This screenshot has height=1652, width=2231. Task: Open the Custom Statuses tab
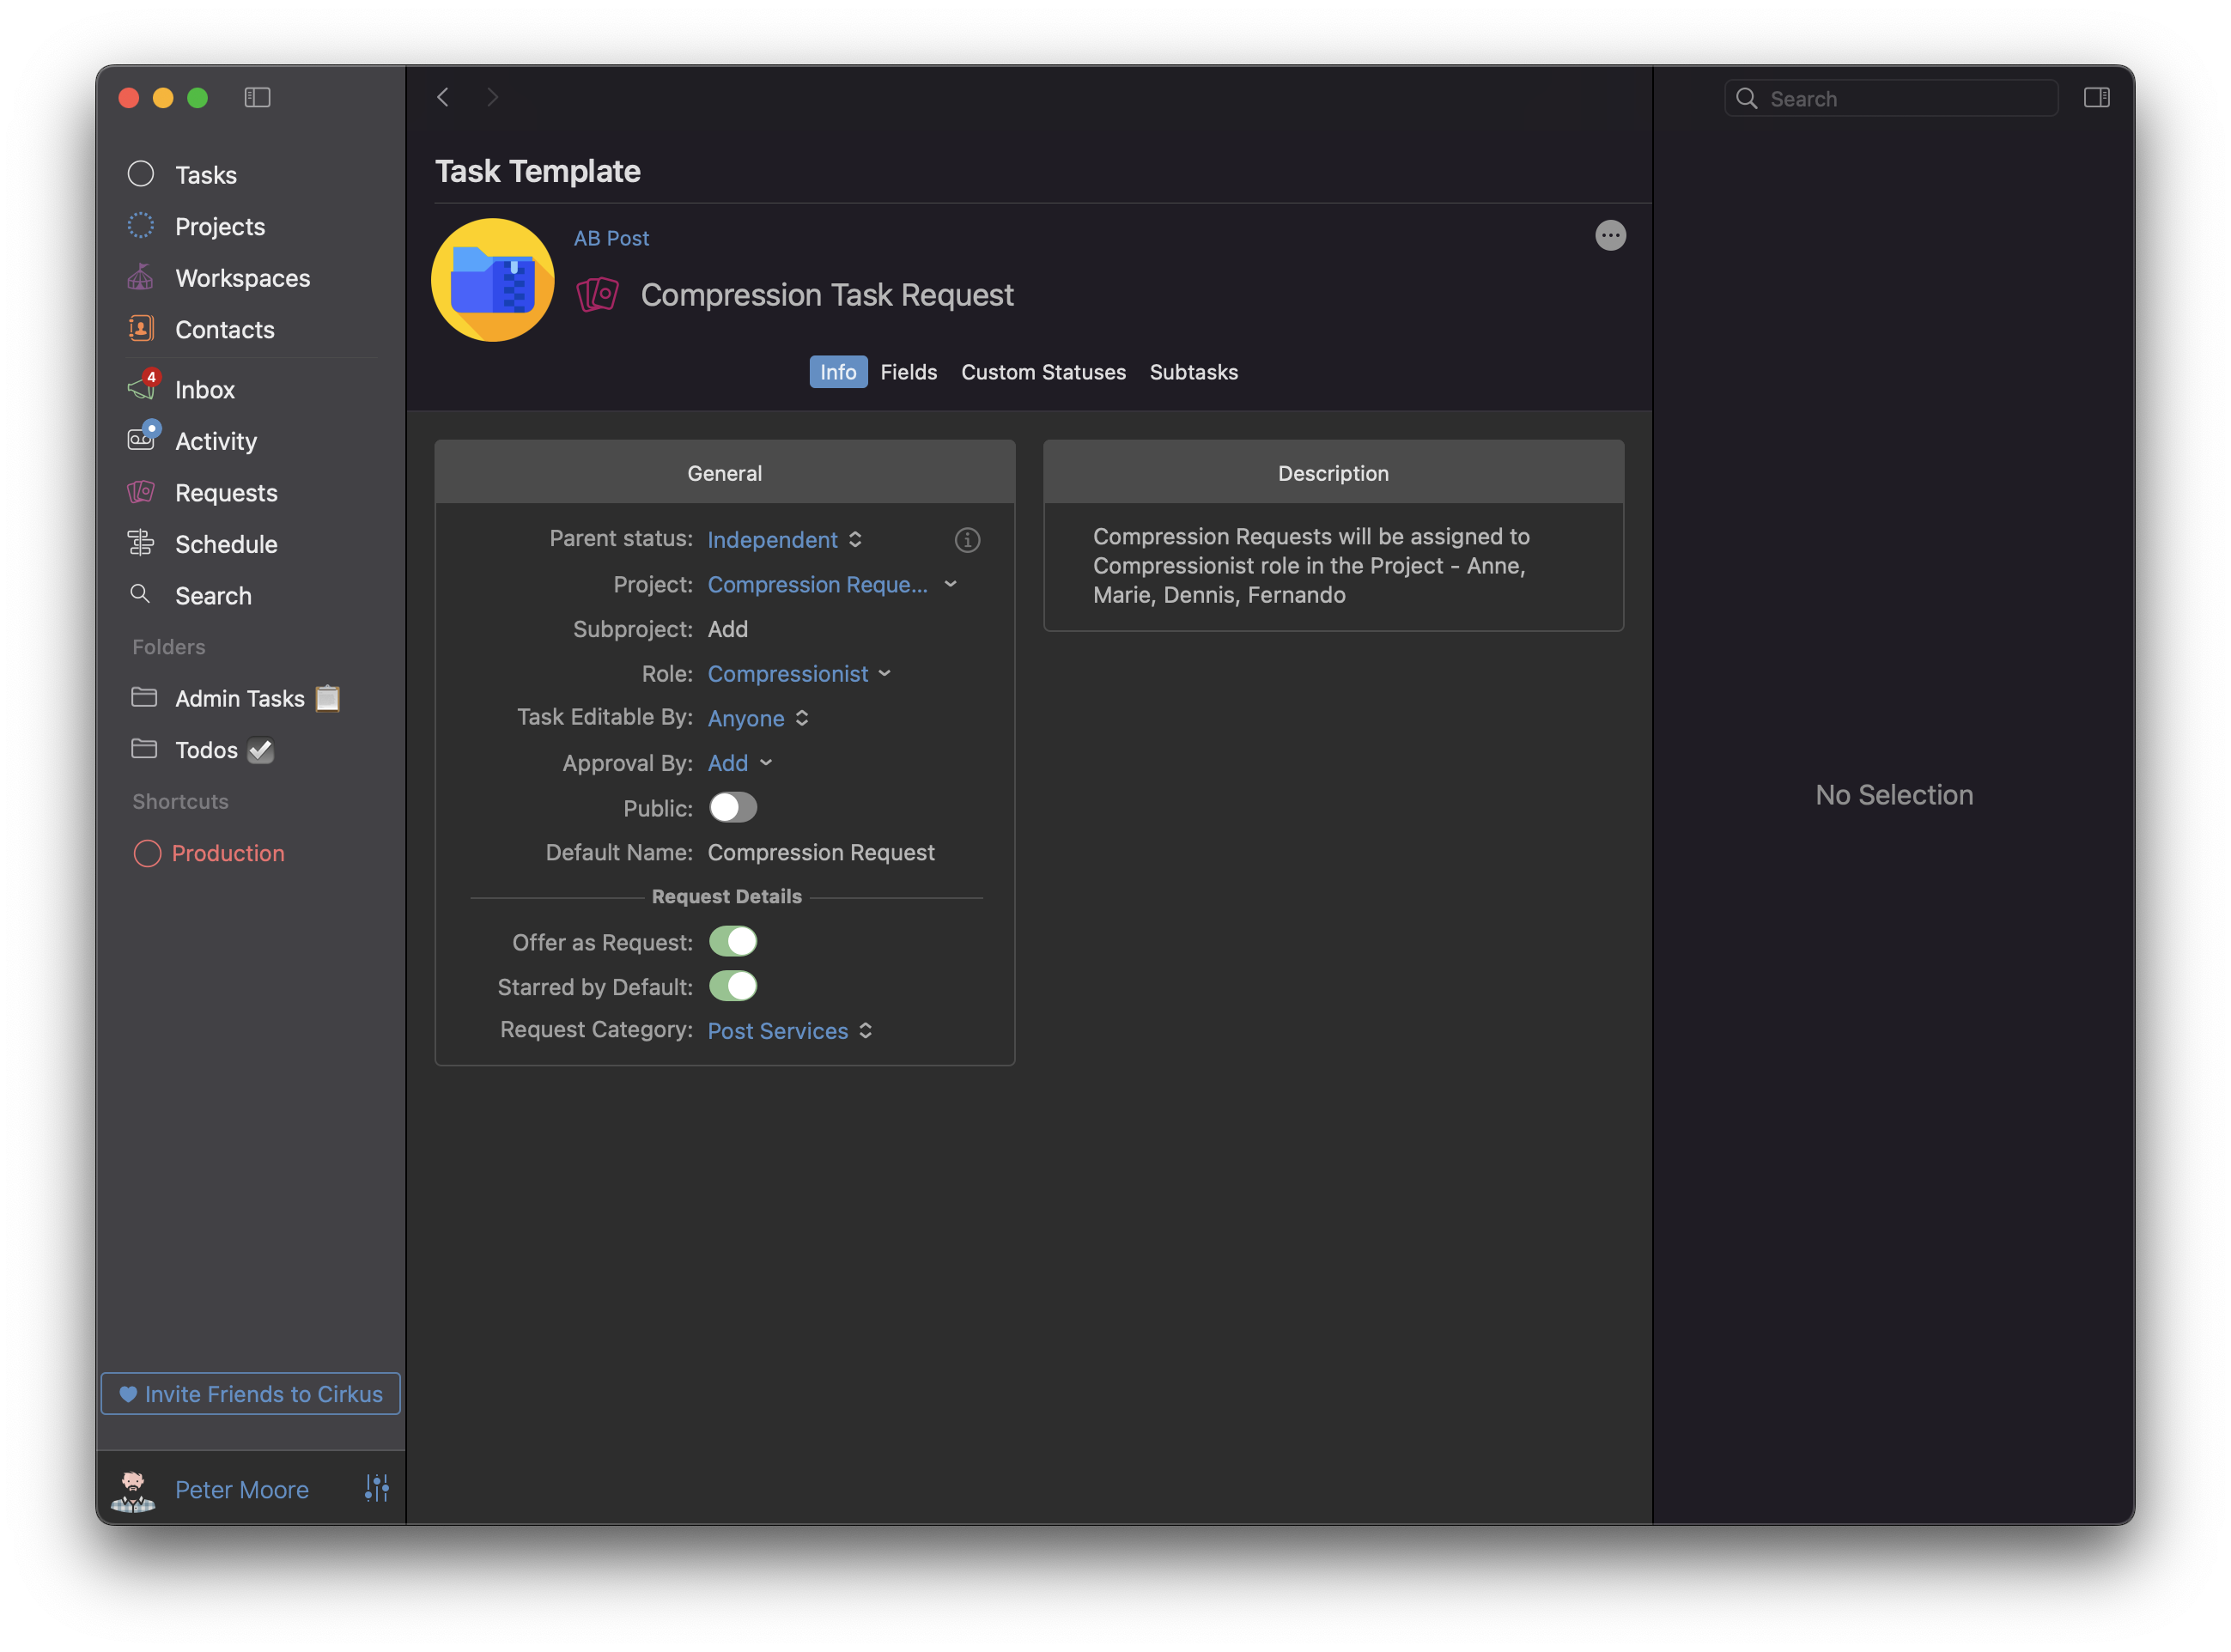tap(1042, 372)
